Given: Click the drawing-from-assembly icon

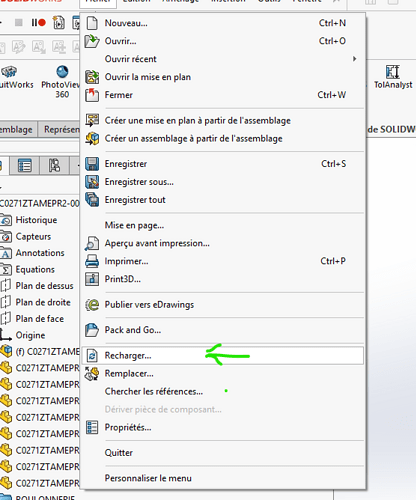Looking at the screenshot, I should pyautogui.click(x=92, y=120).
